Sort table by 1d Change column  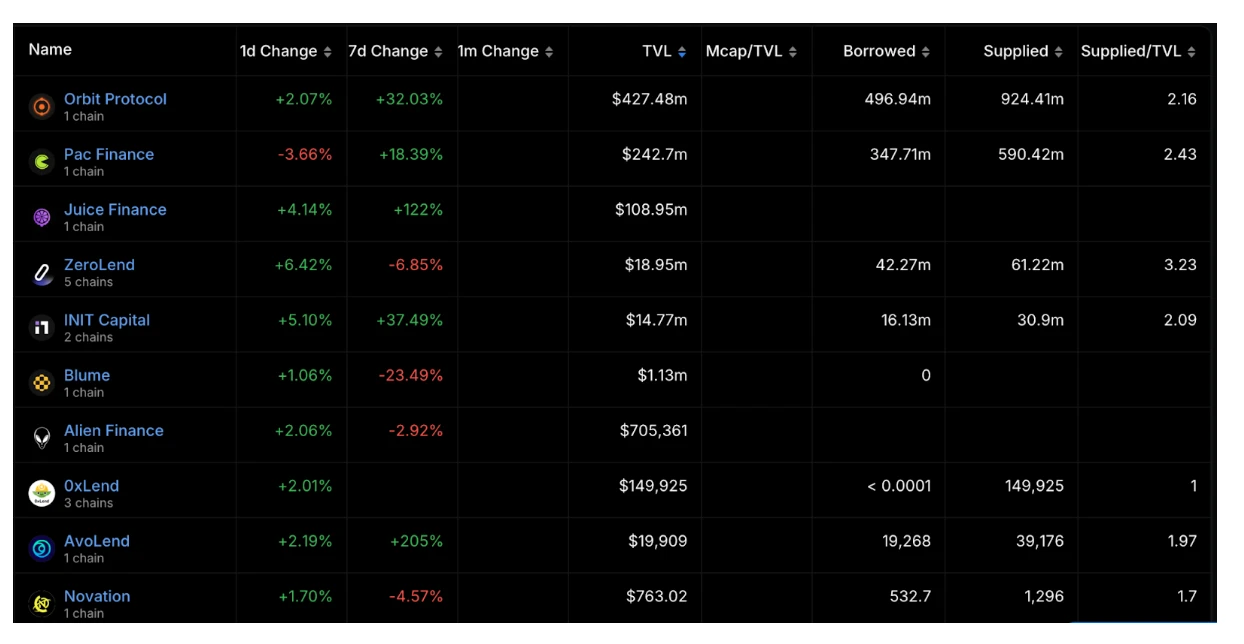pos(285,51)
